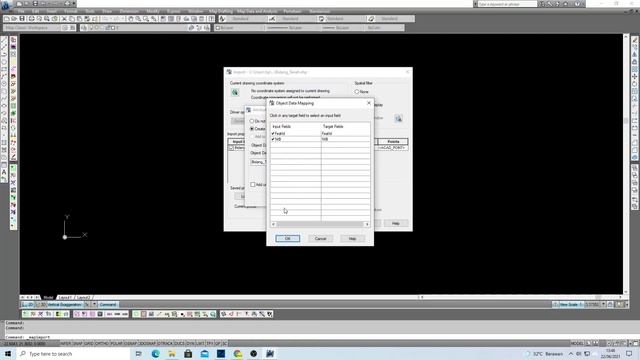Open the ByLayer lineweight dropdown
640x360 pixels.
coord(342,28)
